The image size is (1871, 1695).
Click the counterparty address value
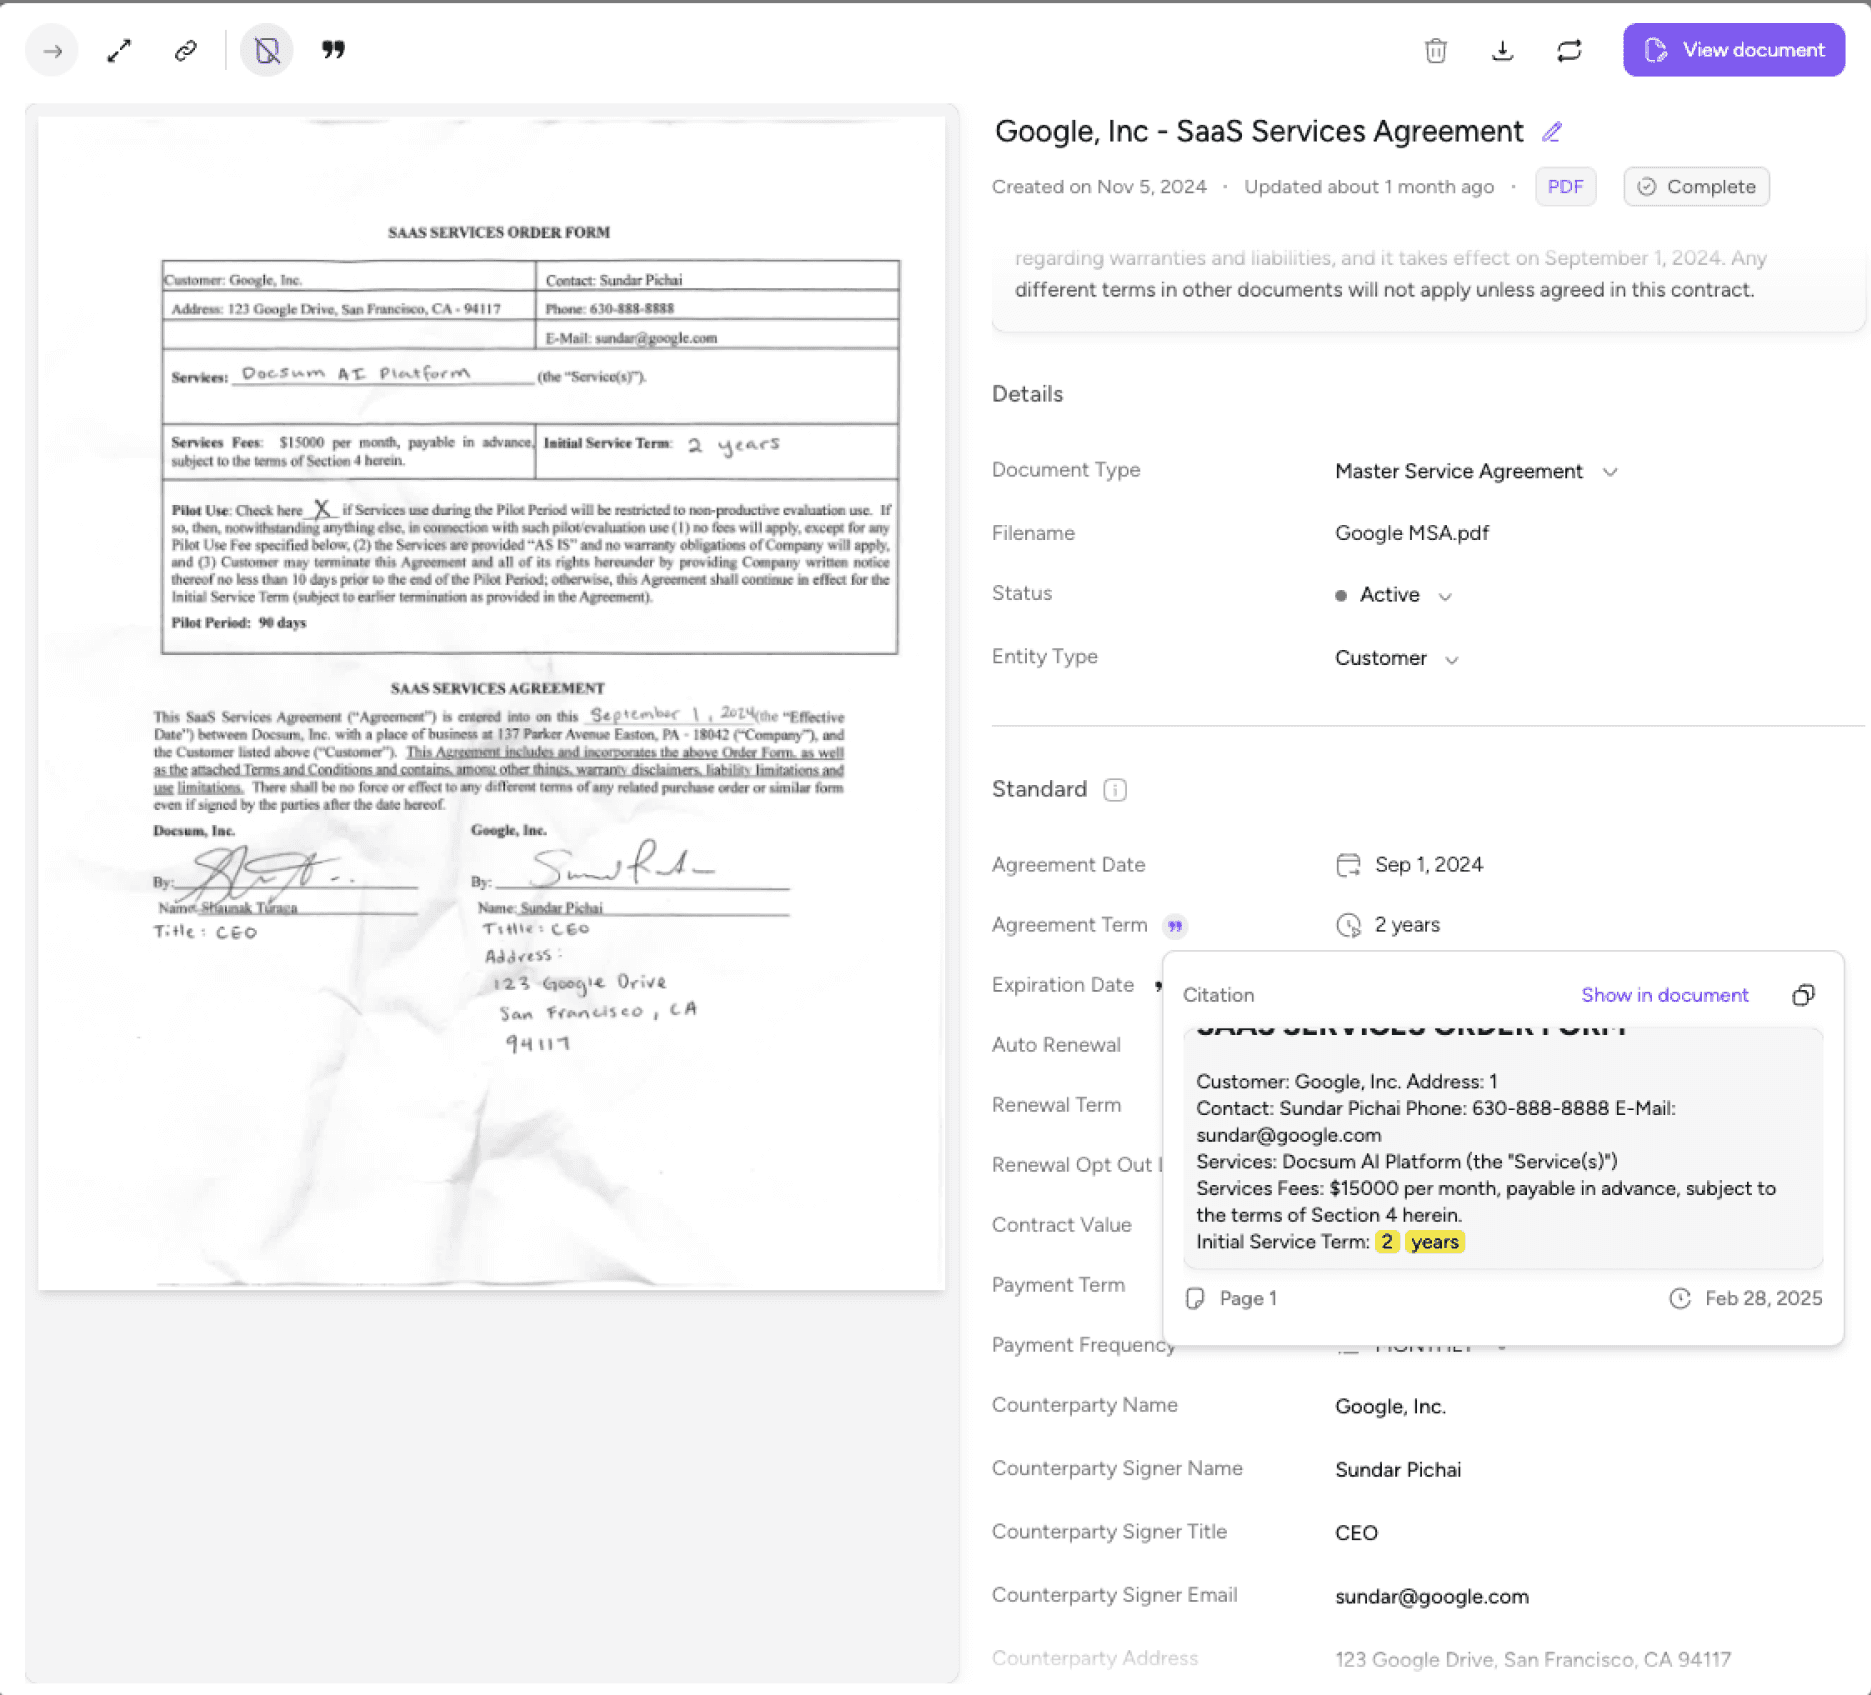click(1532, 1660)
